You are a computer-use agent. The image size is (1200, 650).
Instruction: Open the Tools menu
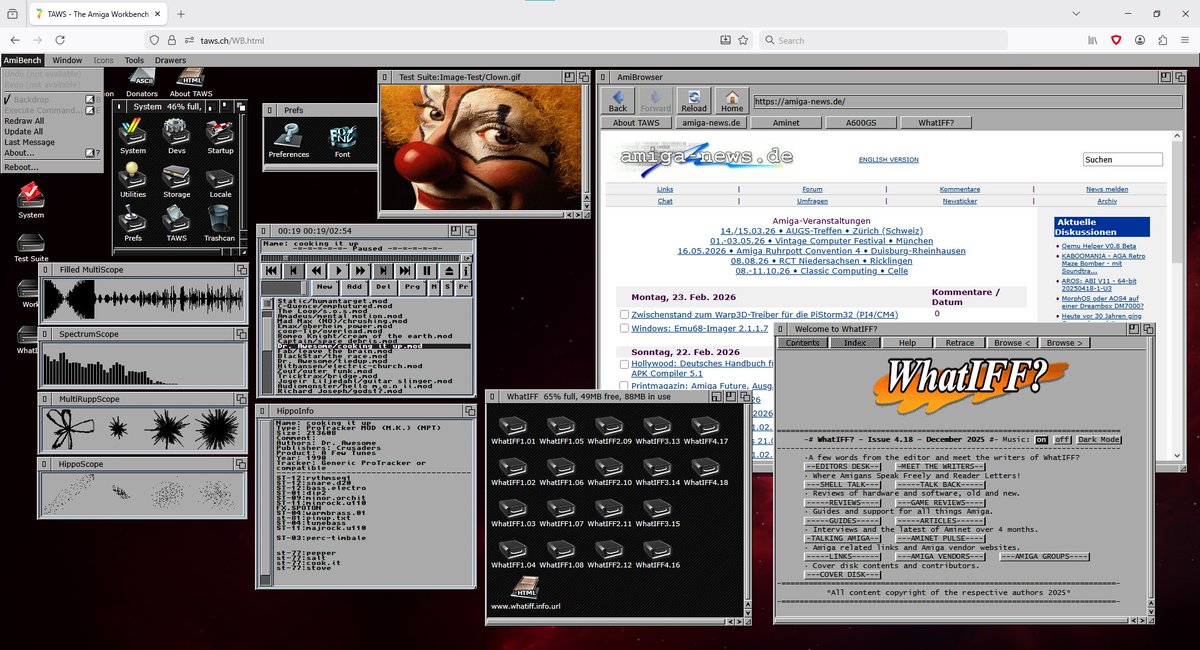click(x=134, y=60)
